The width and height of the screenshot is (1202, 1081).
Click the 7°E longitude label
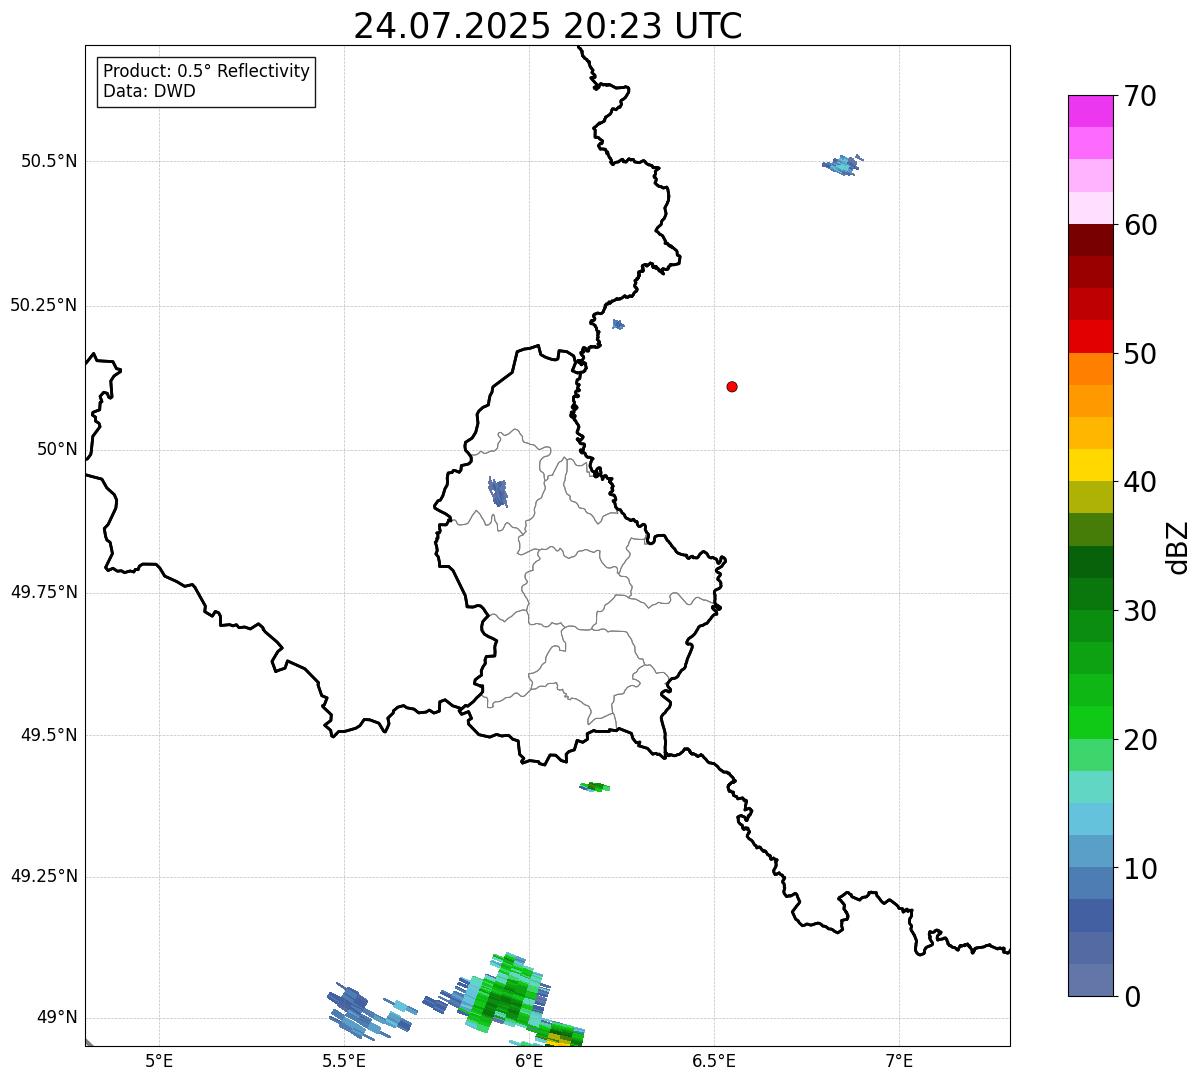(899, 1061)
